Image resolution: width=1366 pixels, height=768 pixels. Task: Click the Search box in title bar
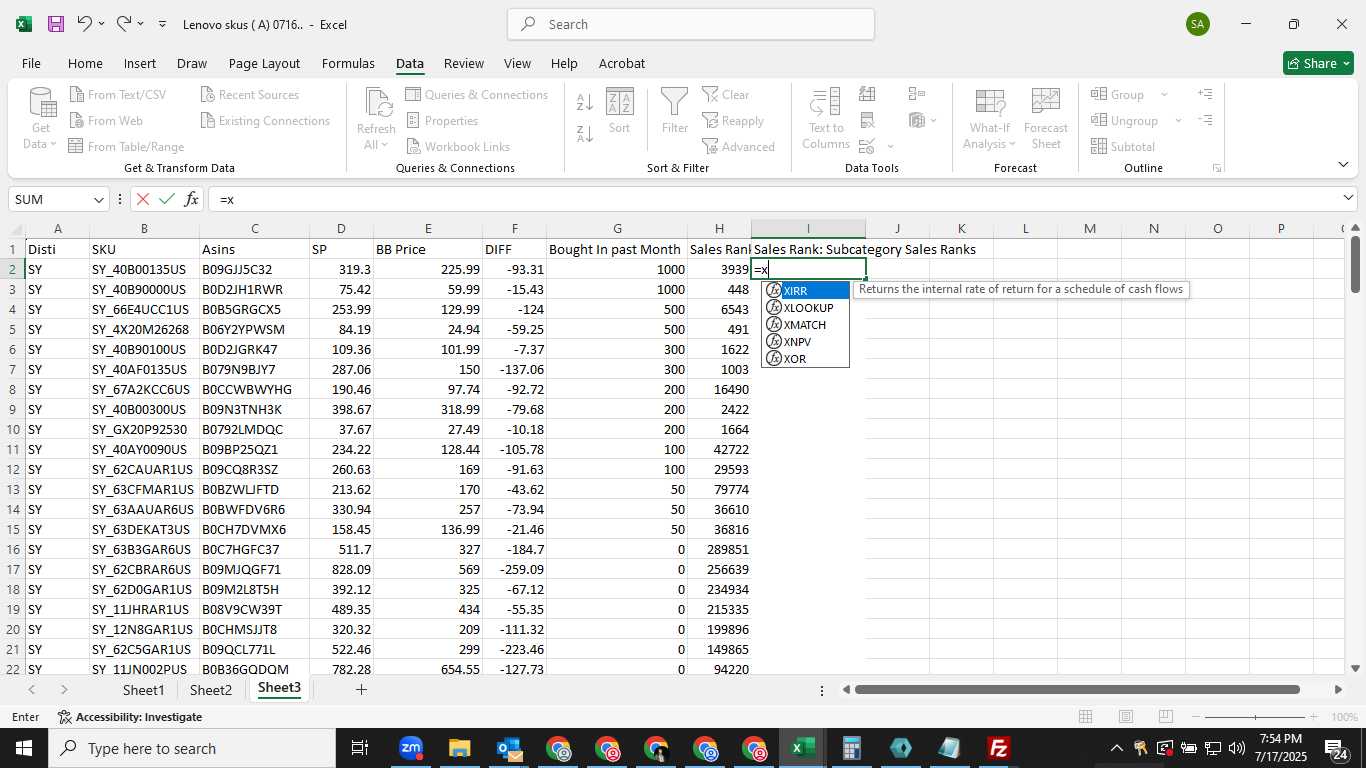coord(690,24)
